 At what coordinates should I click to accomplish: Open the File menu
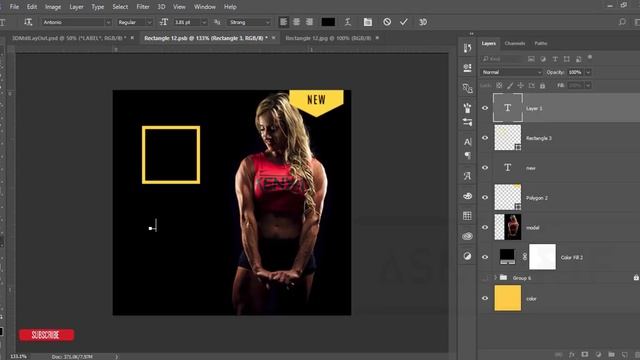point(14,7)
